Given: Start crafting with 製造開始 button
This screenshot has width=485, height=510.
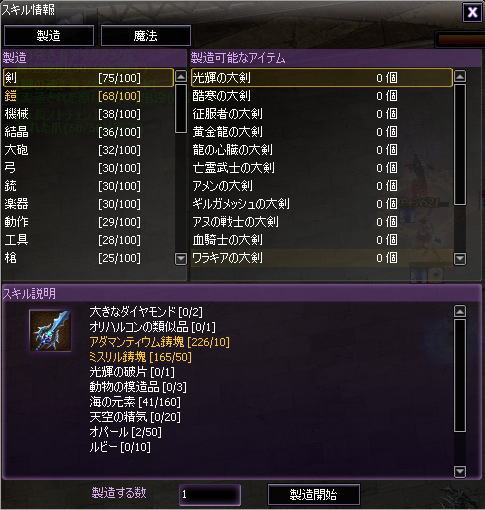Looking at the screenshot, I should [x=314, y=494].
